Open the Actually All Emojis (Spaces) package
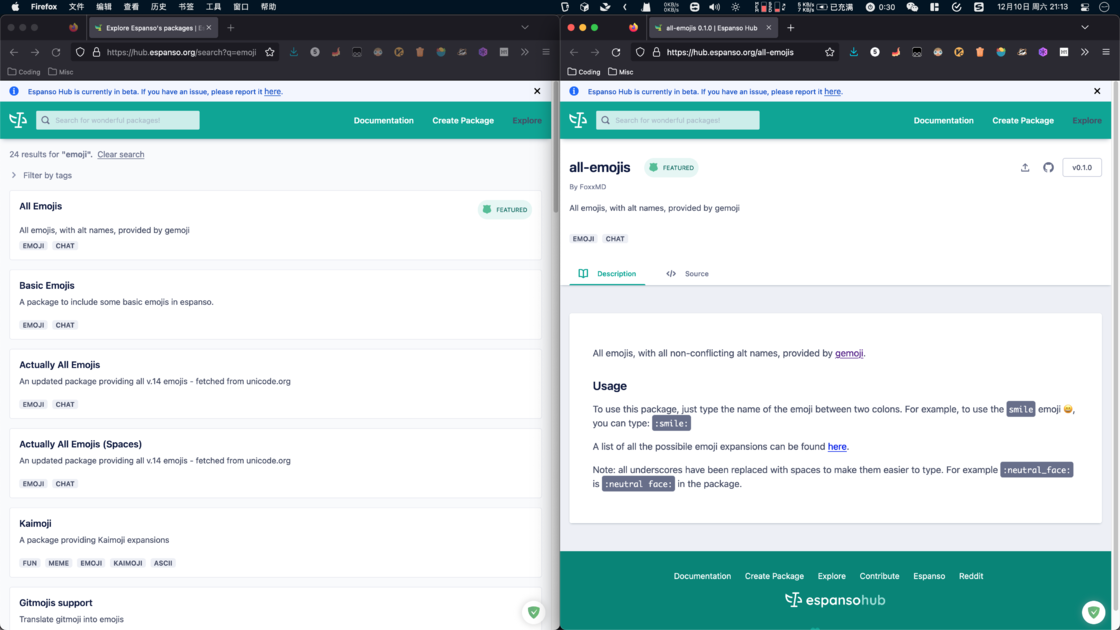This screenshot has width=1120, height=630. 80,444
